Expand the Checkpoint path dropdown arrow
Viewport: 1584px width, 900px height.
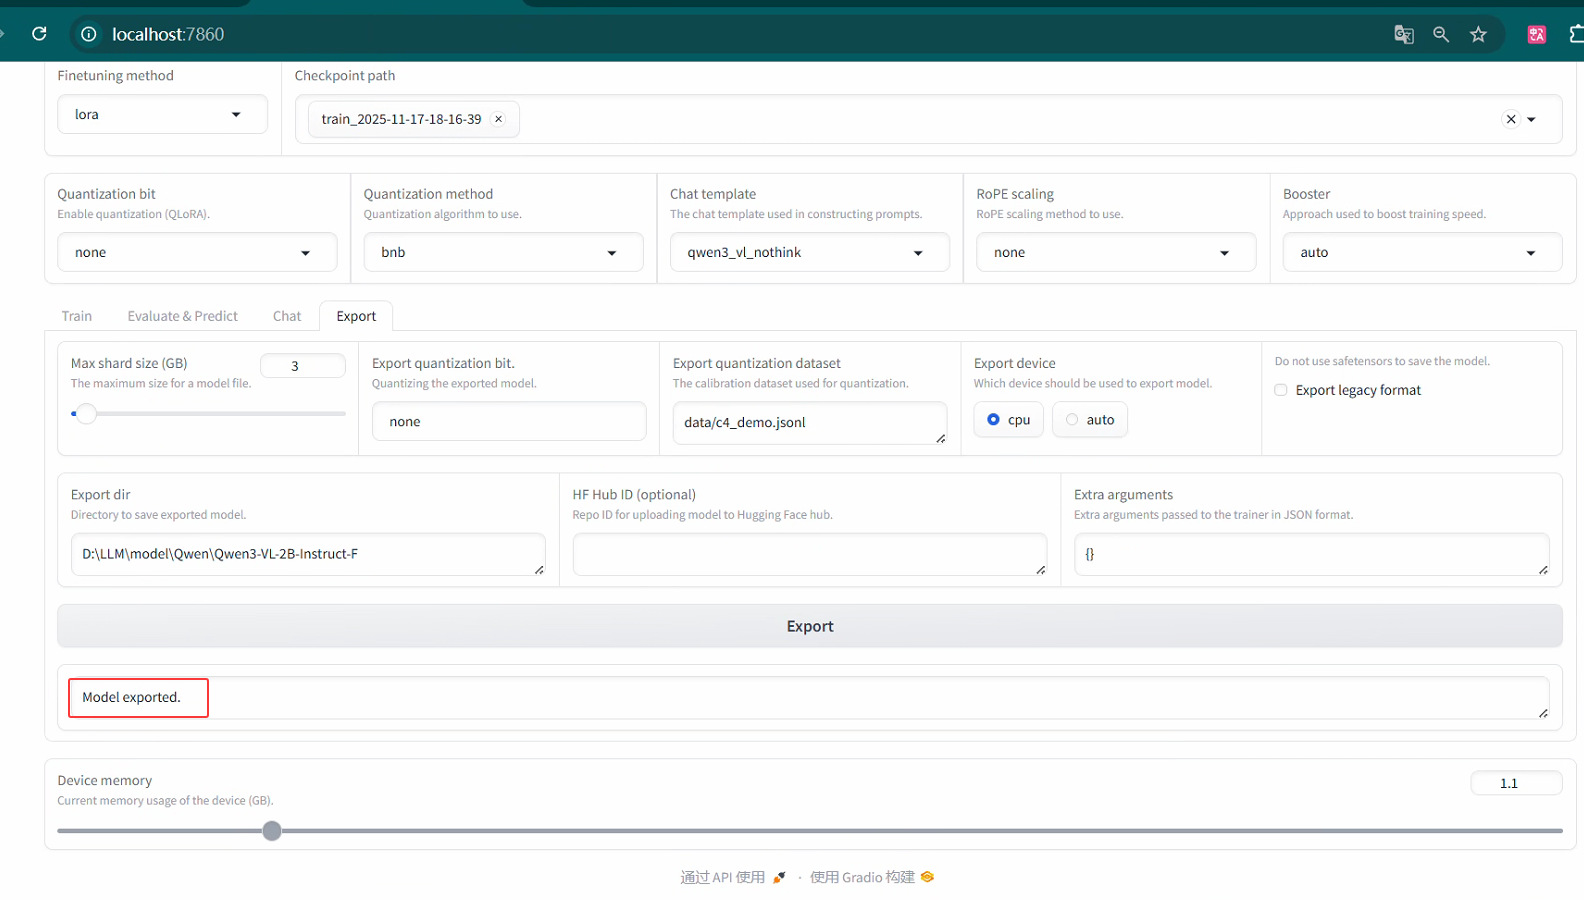coord(1531,119)
